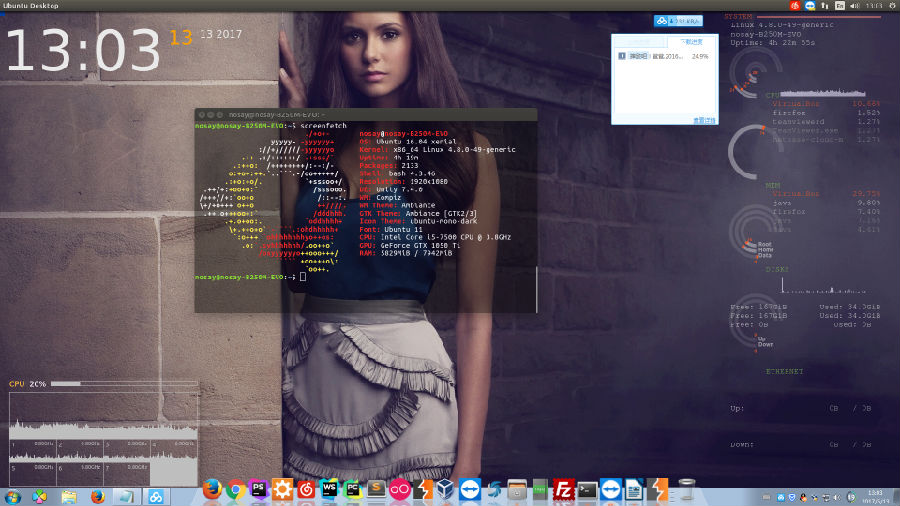Image resolution: width=900 pixels, height=506 pixels.
Task: Select the 下载进度 tab in cloud widget
Action: pyautogui.click(x=692, y=42)
